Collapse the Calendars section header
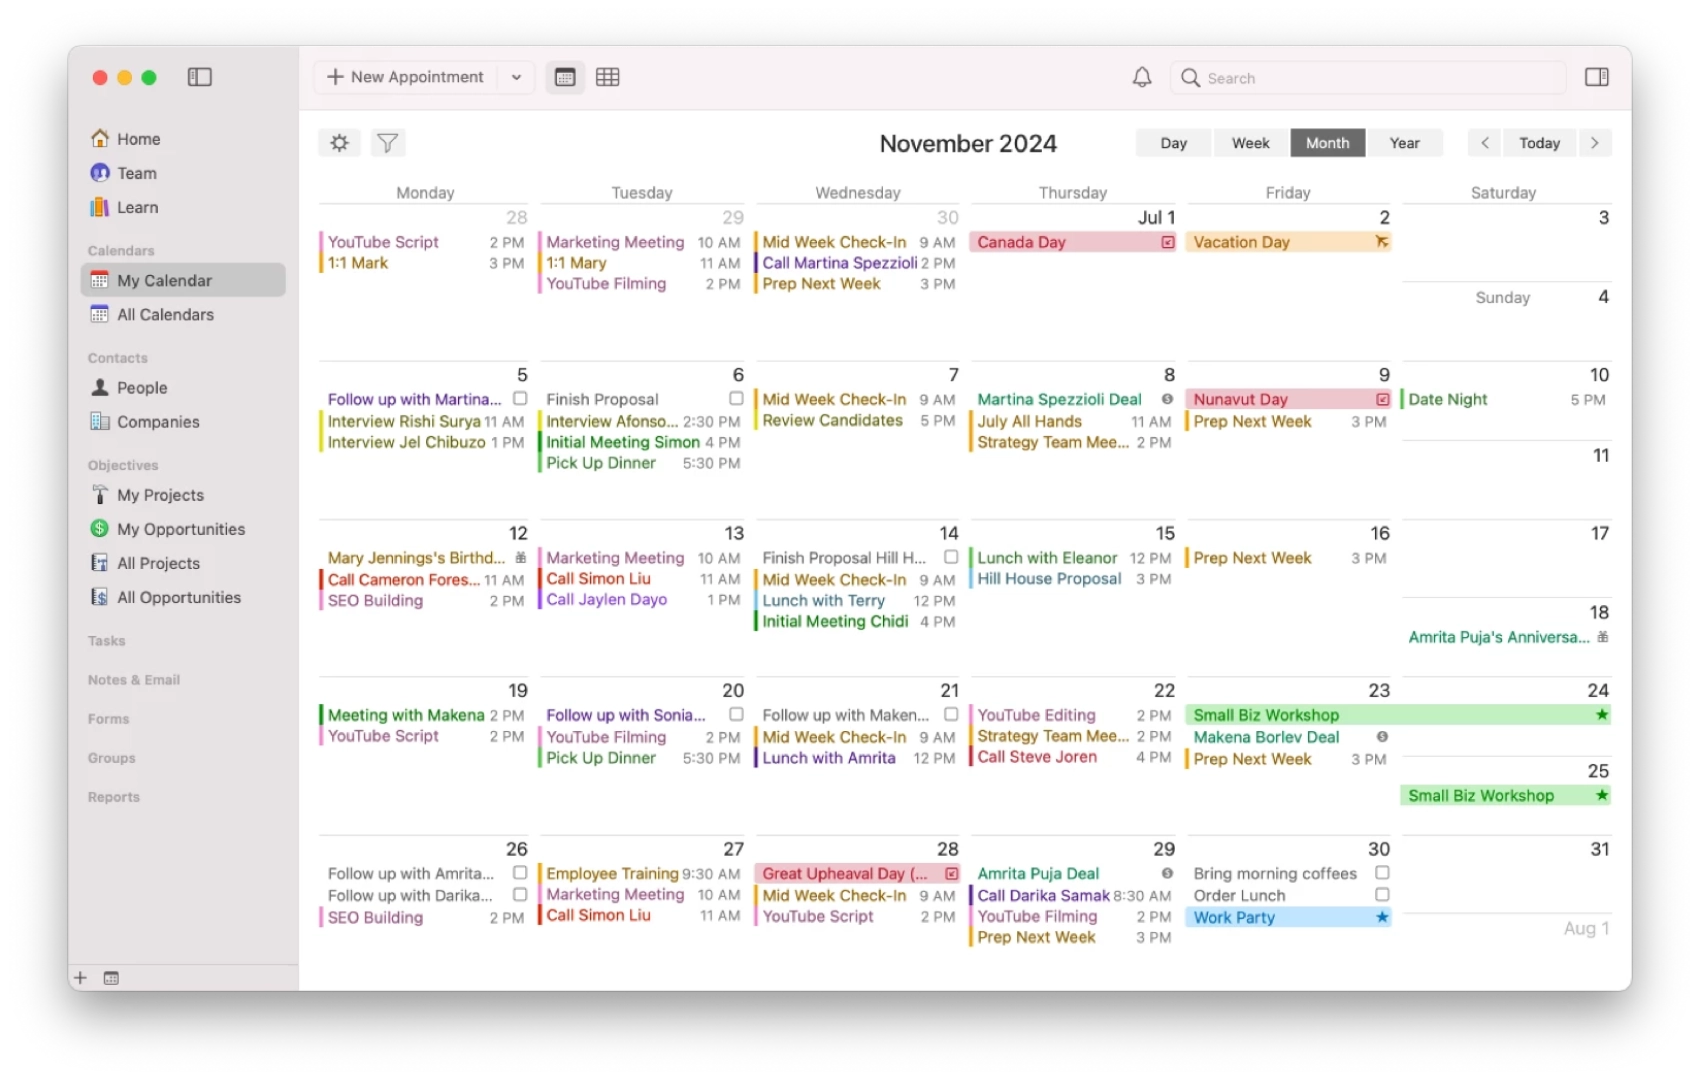This screenshot has width=1700, height=1072. 120,251
